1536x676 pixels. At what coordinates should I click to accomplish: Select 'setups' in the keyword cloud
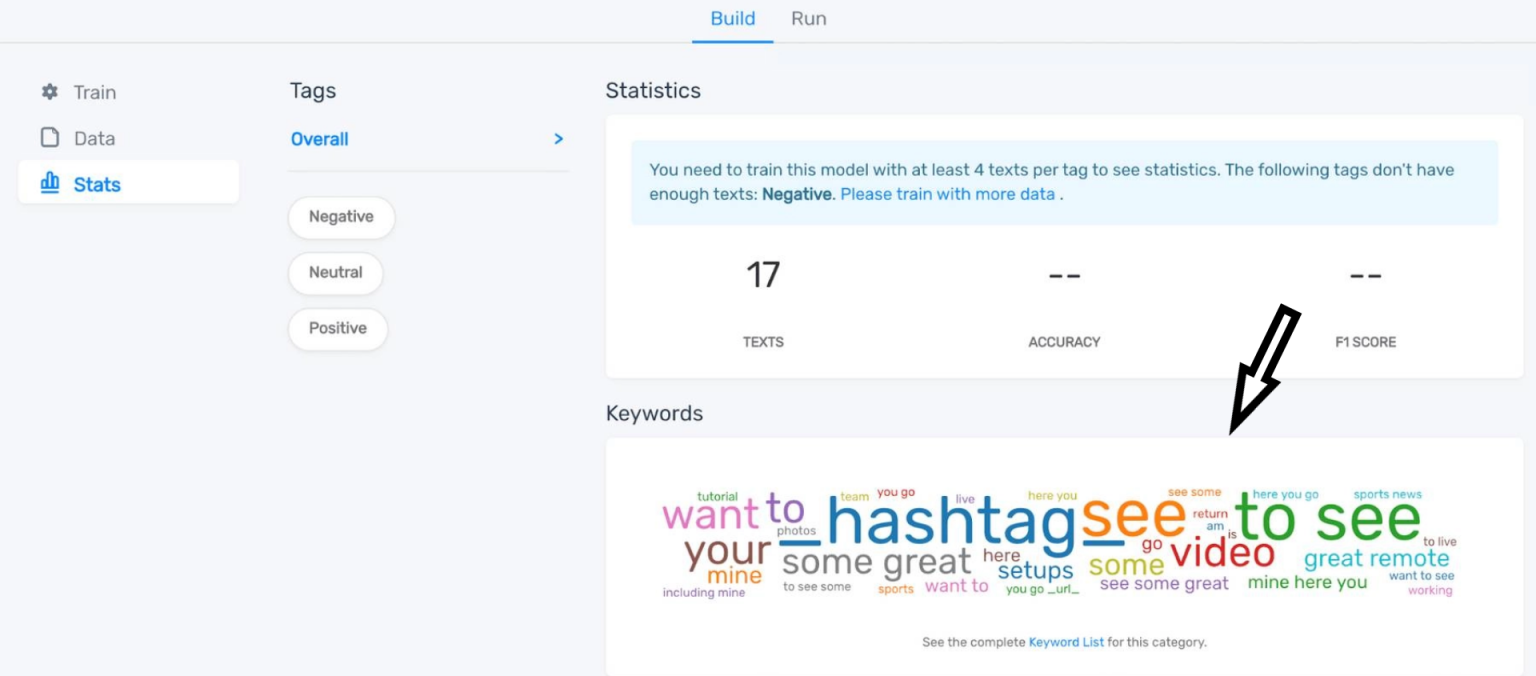[x=1034, y=572]
